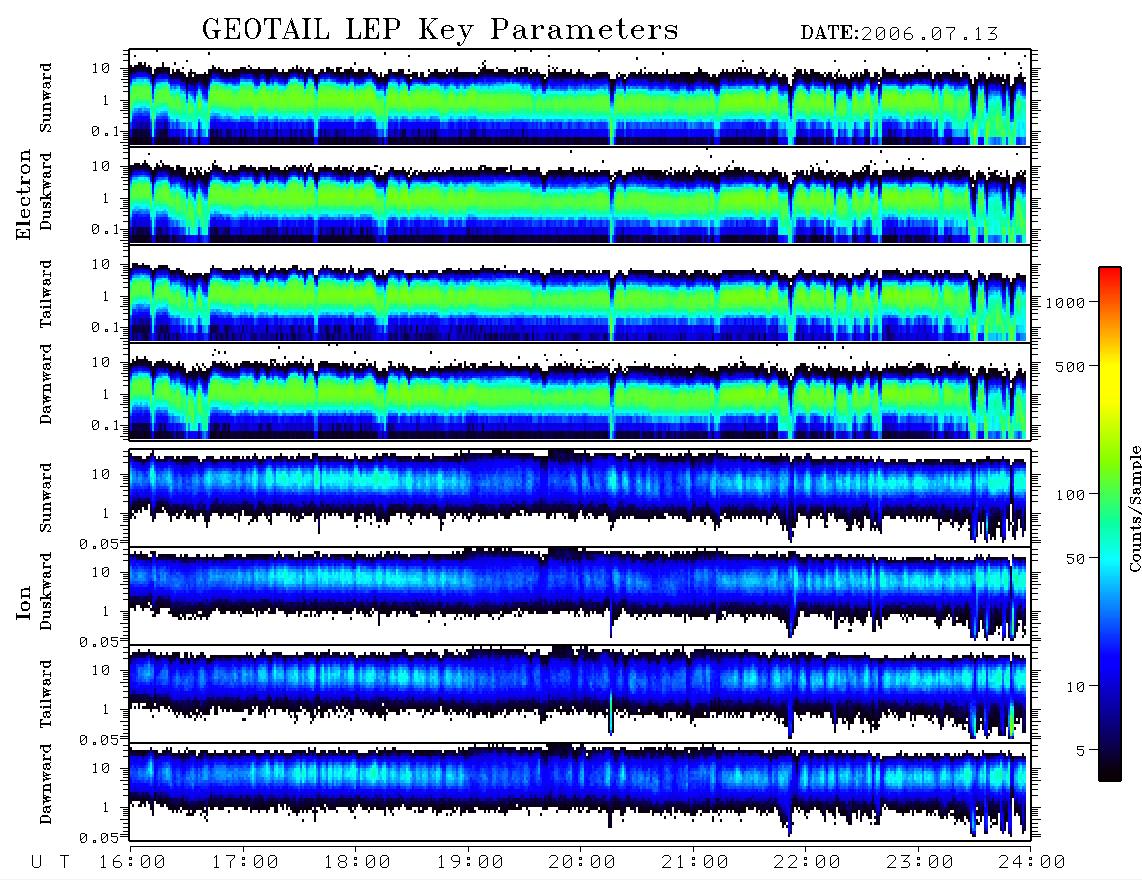
Task: Click the 23:00 time axis label
Action: (x=919, y=862)
